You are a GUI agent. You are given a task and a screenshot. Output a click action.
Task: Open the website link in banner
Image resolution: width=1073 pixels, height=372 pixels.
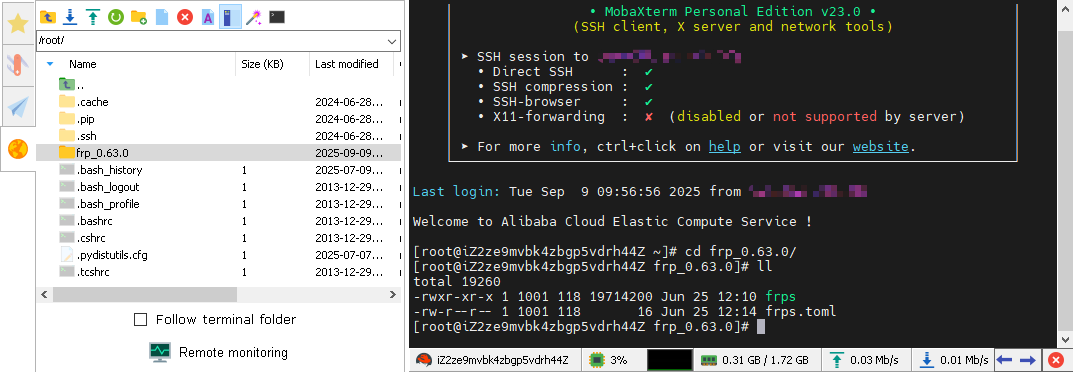coord(881,146)
